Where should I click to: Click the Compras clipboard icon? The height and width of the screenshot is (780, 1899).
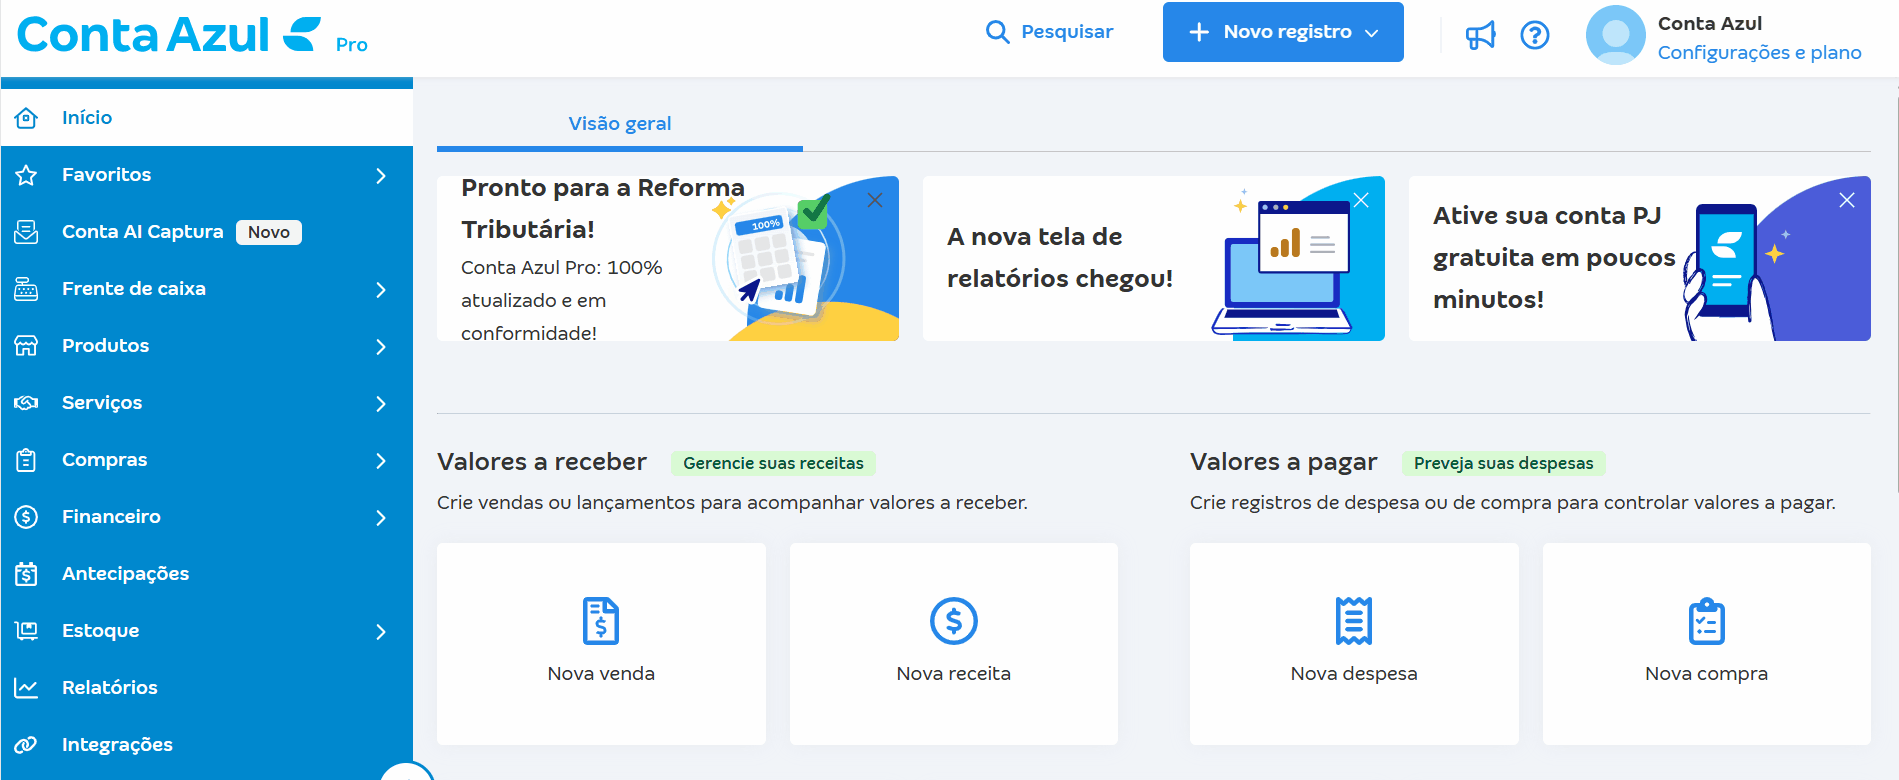(x=26, y=460)
